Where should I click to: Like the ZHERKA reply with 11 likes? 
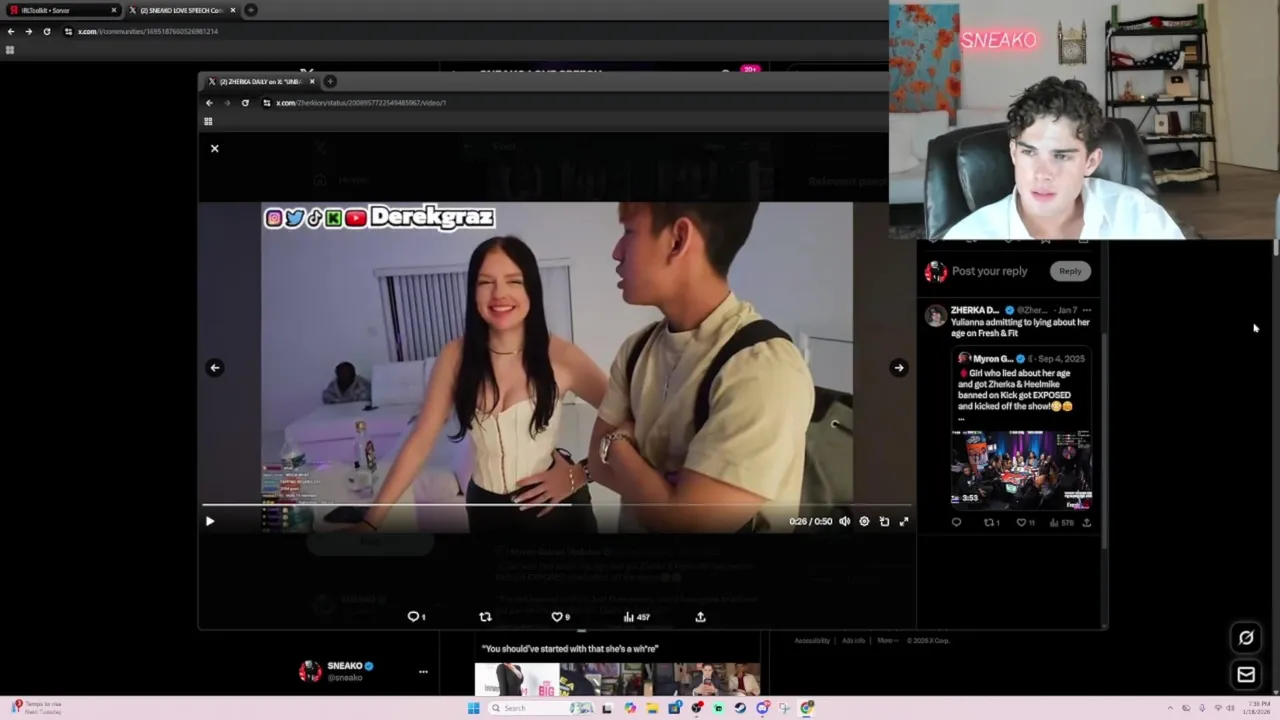coord(1025,522)
